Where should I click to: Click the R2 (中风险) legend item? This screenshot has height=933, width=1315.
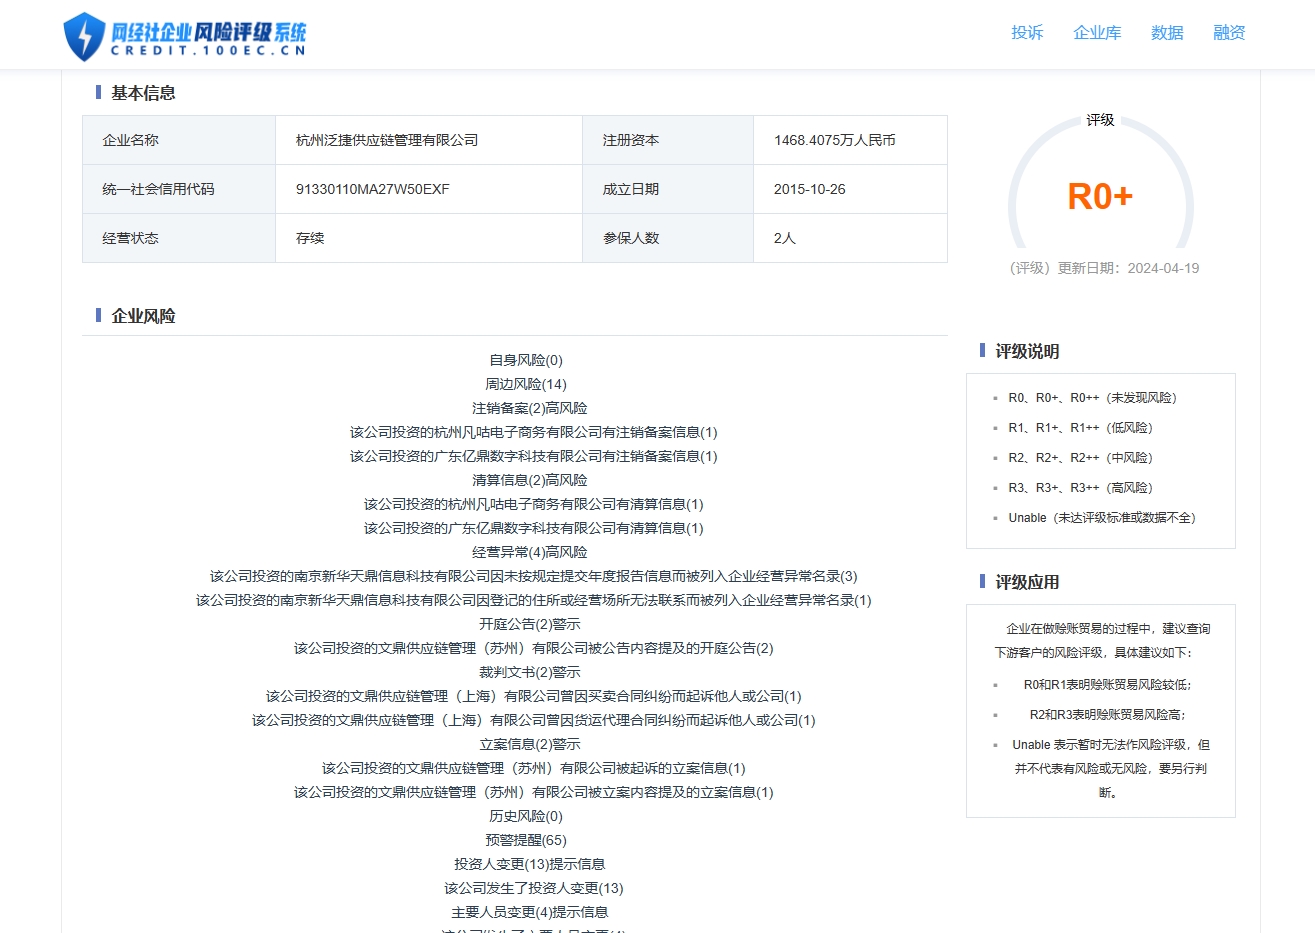click(x=1081, y=458)
